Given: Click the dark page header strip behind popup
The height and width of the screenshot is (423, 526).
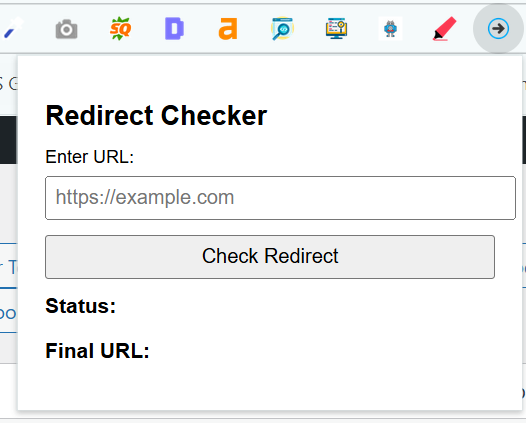Looking at the screenshot, I should pyautogui.click(x=8, y=140).
